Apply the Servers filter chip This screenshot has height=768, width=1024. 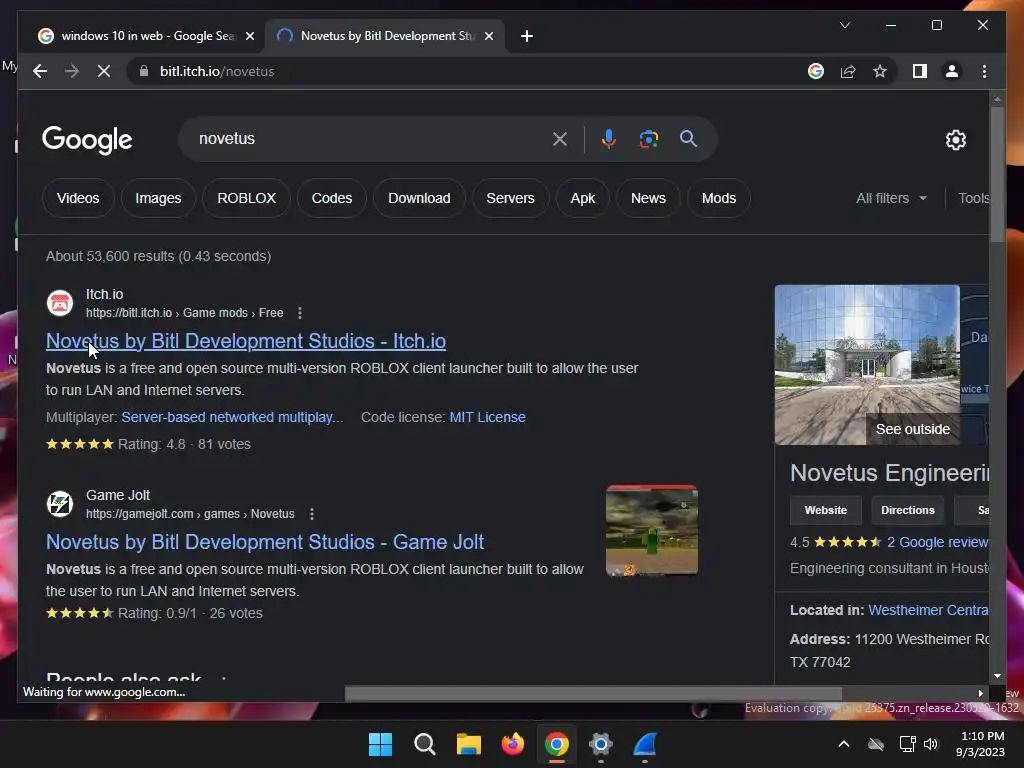(x=510, y=198)
